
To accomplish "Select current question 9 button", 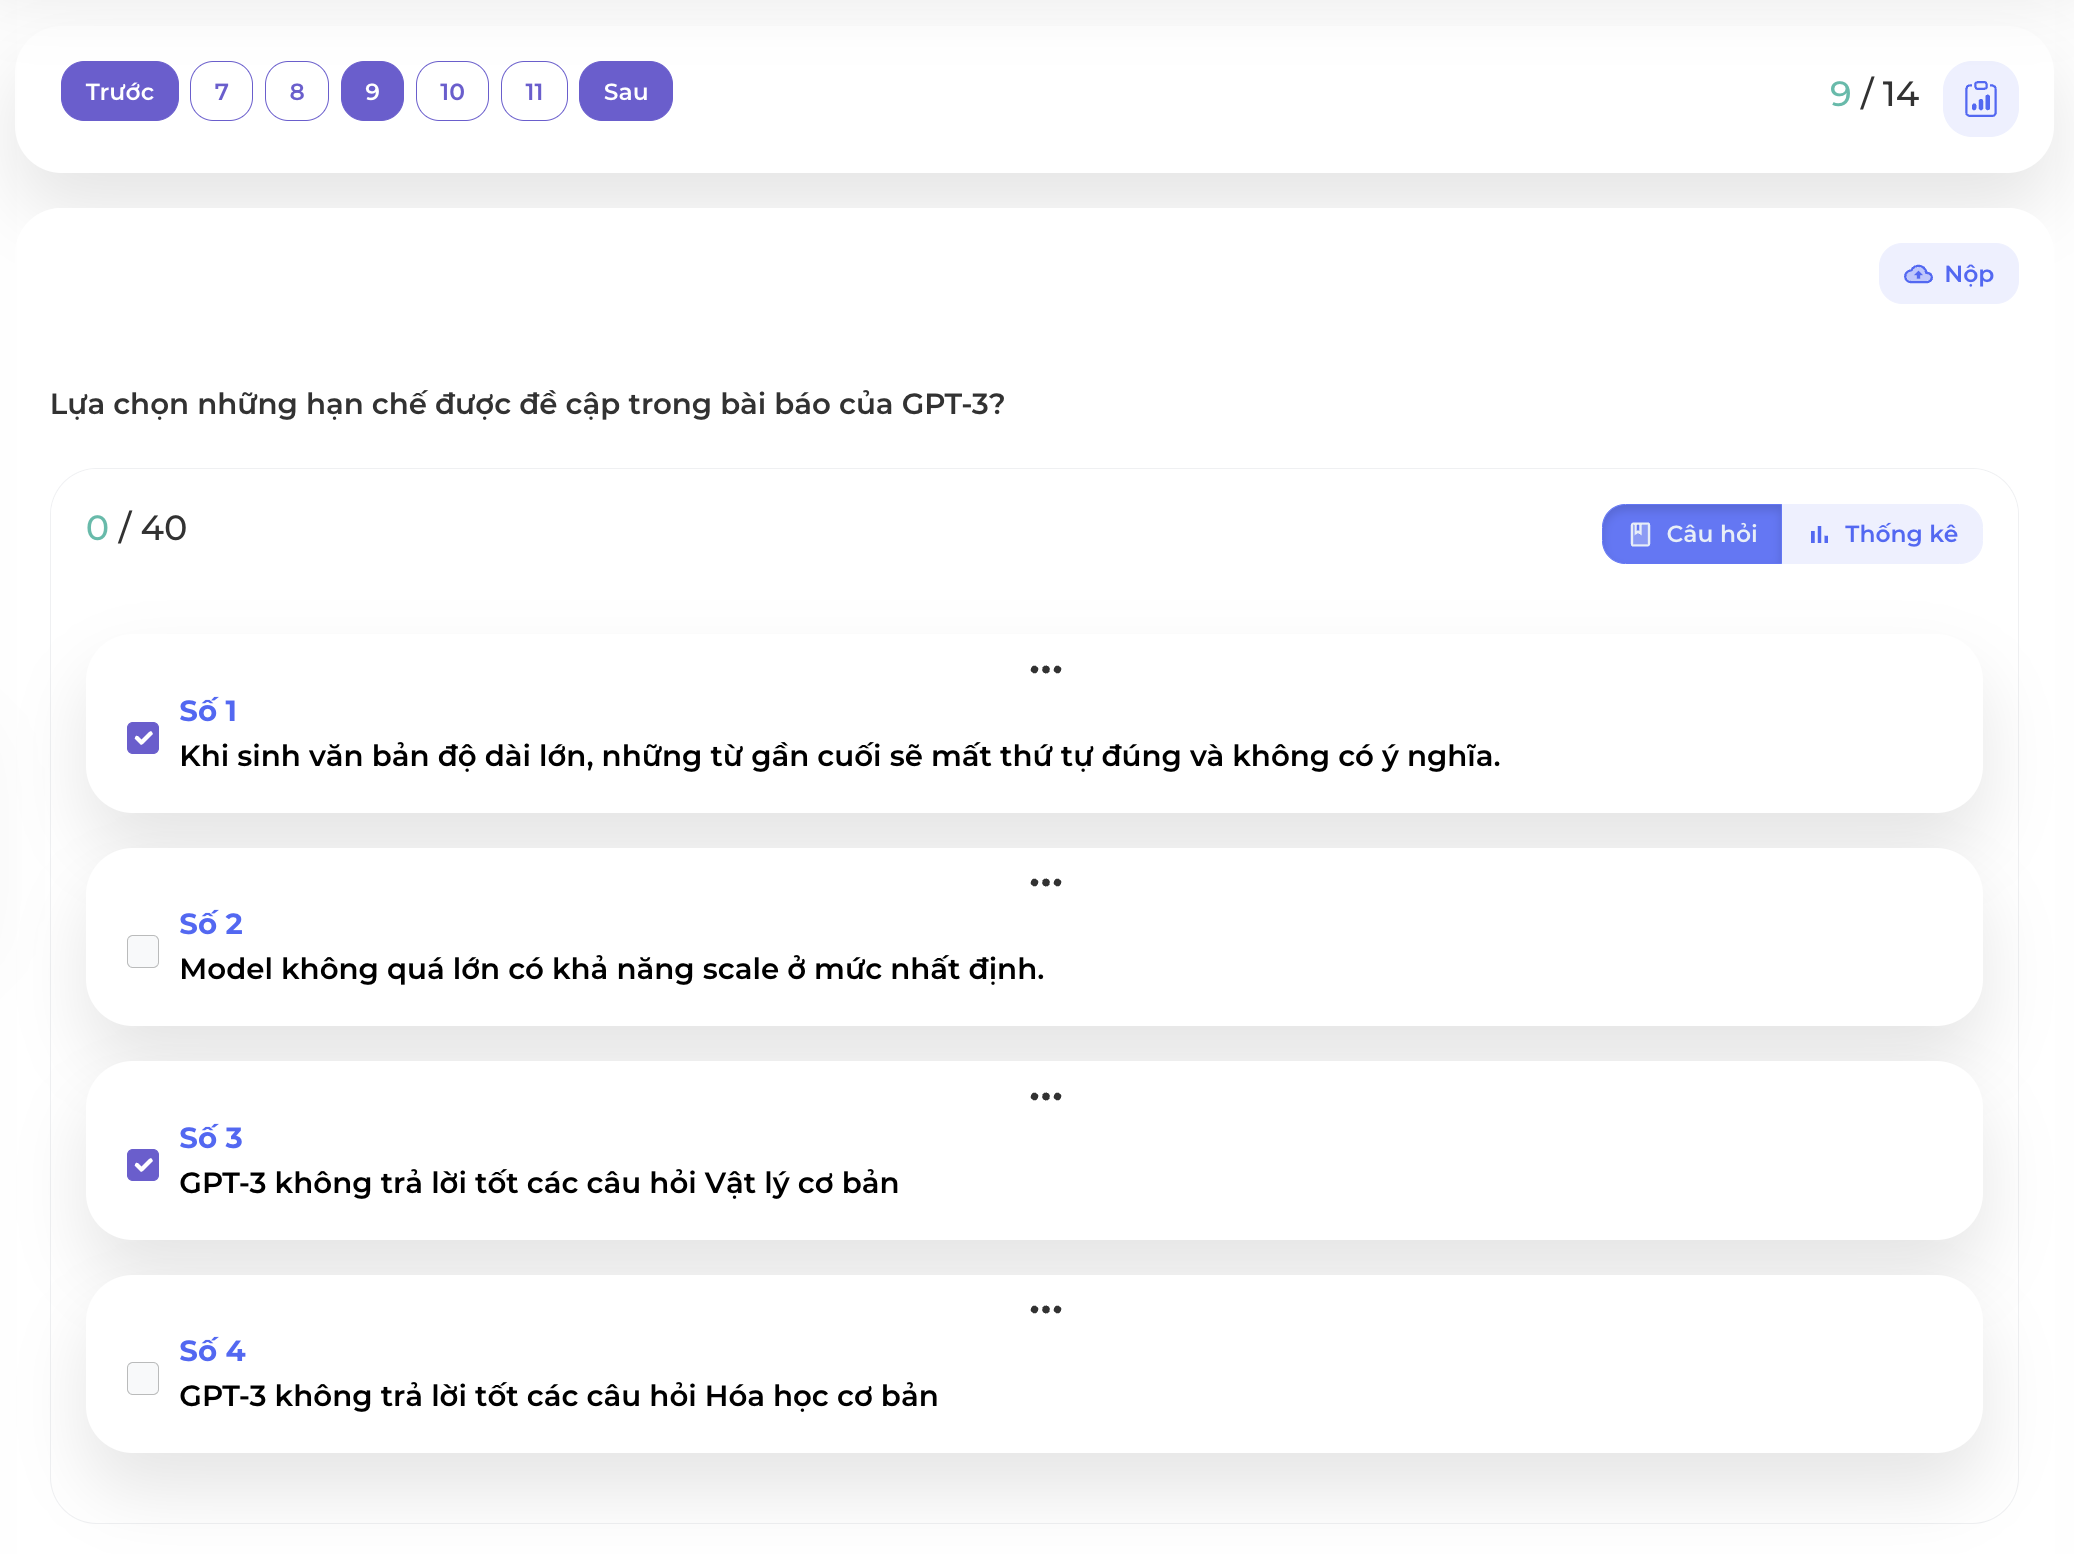I will tap(372, 91).
